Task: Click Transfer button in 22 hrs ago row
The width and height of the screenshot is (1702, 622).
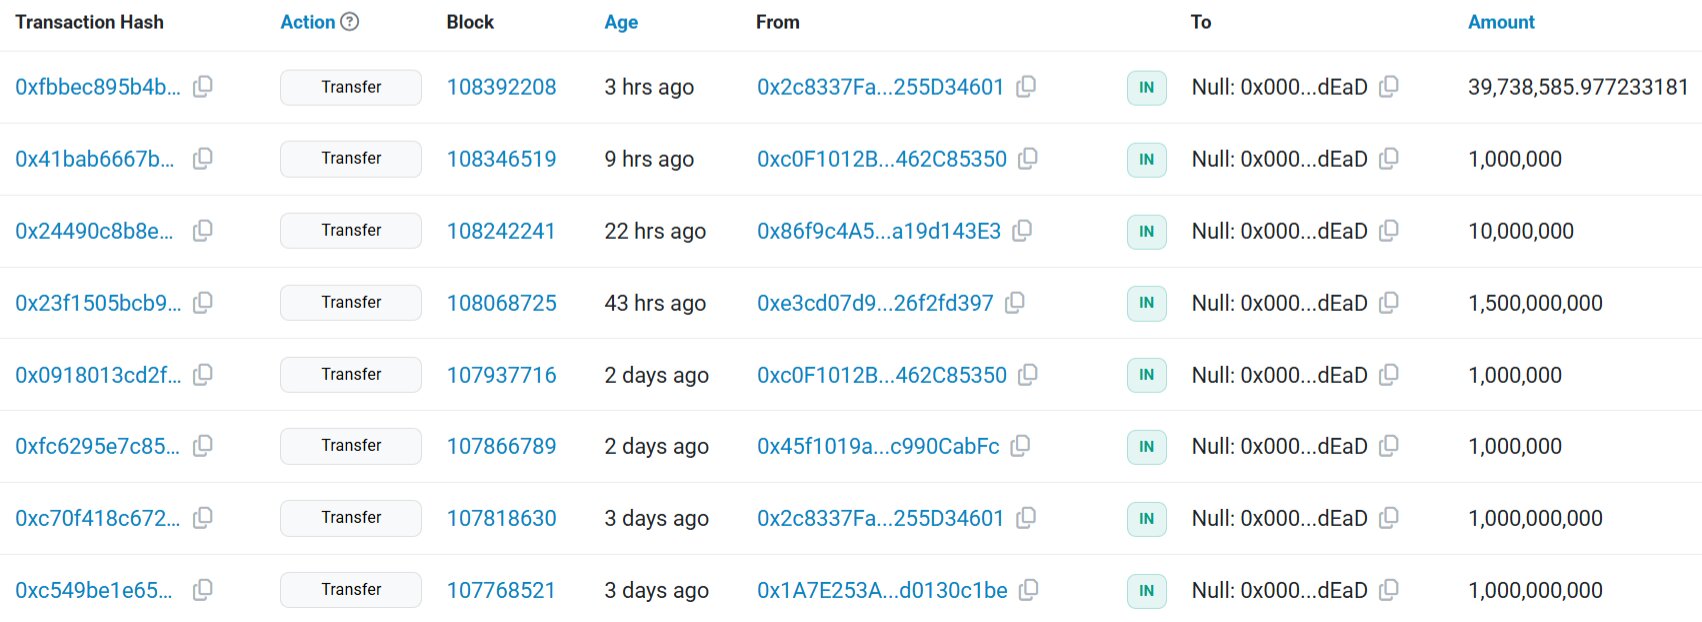Action: pos(351,231)
